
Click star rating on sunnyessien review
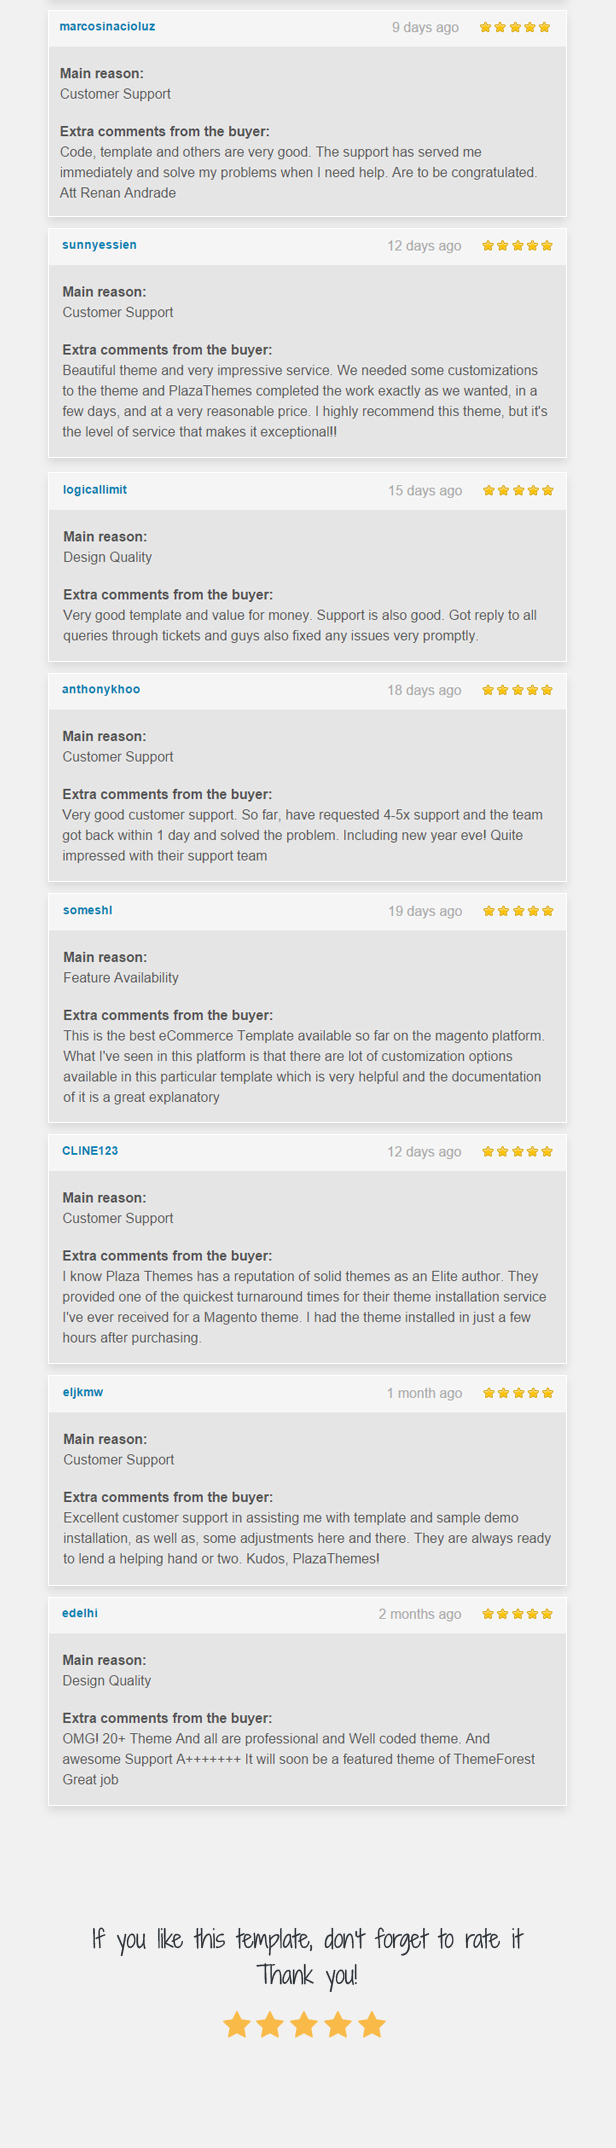pos(517,245)
